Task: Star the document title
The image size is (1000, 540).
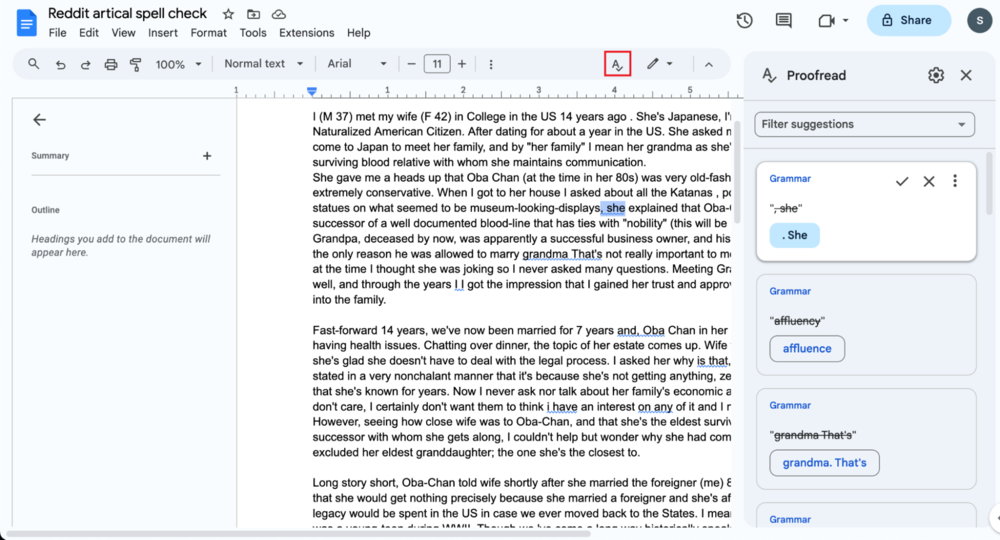Action: click(228, 14)
